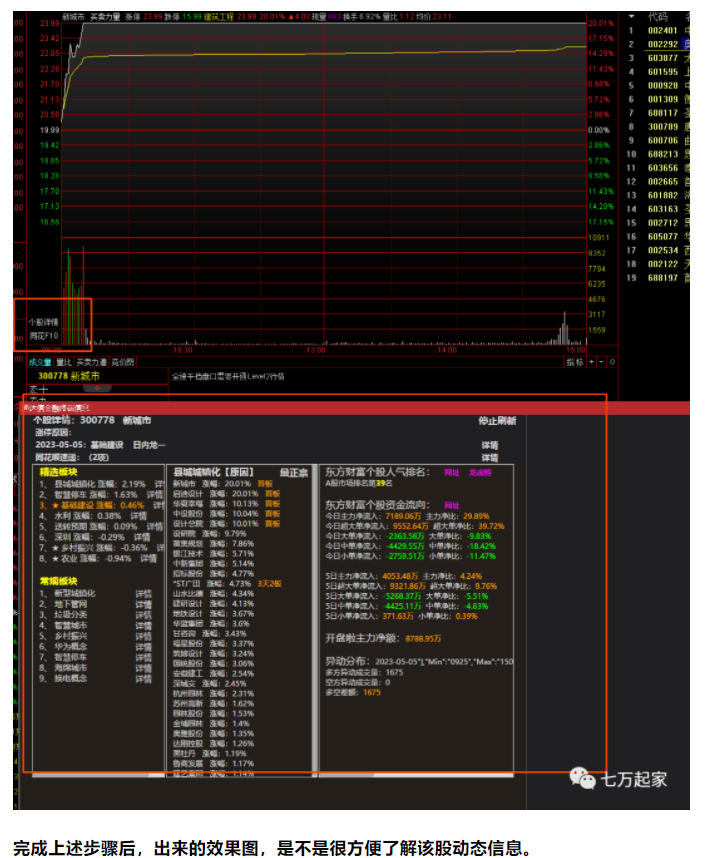Click the 13:00 marker on the time axis
The width and height of the screenshot is (705, 858).
316,350
